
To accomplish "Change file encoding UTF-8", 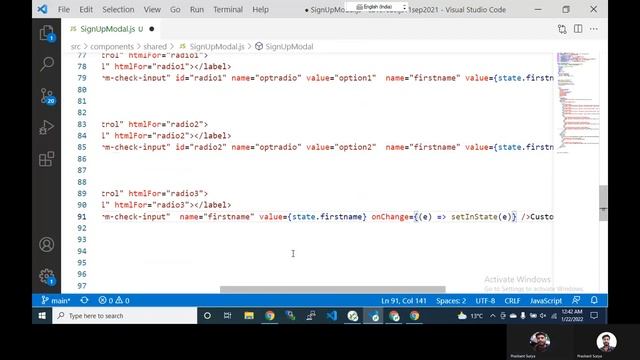I will 485,301.
